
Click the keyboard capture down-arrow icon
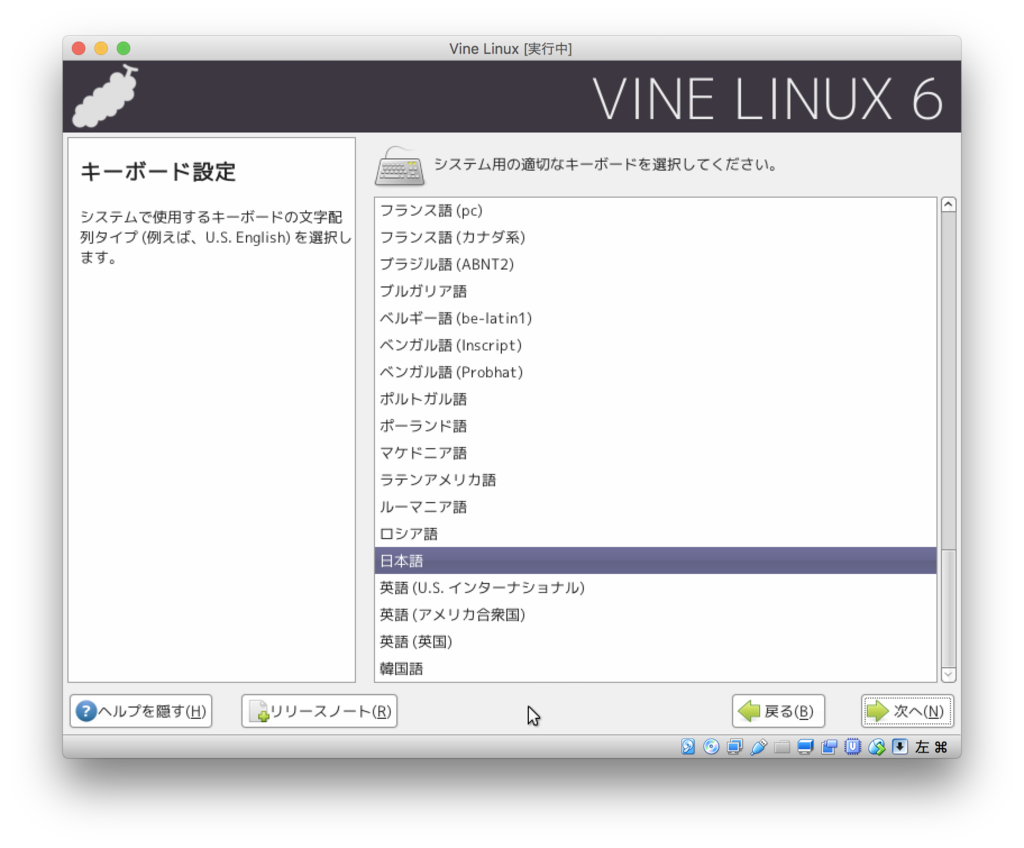900,747
